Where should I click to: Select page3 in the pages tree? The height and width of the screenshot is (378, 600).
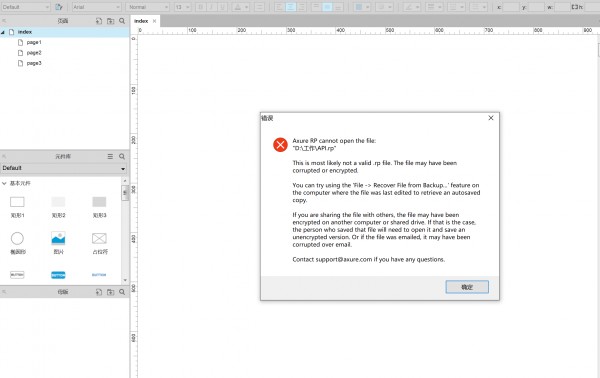coord(34,63)
